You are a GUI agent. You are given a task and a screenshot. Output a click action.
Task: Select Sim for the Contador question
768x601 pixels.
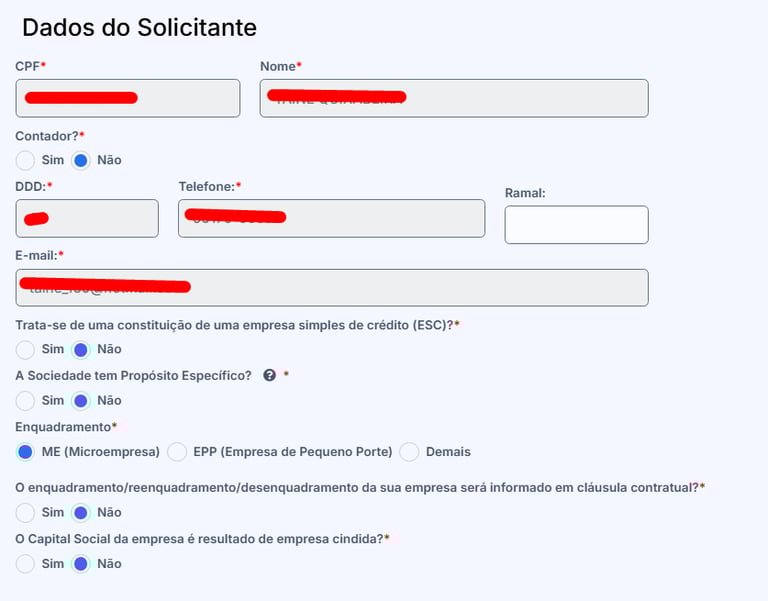click(25, 160)
